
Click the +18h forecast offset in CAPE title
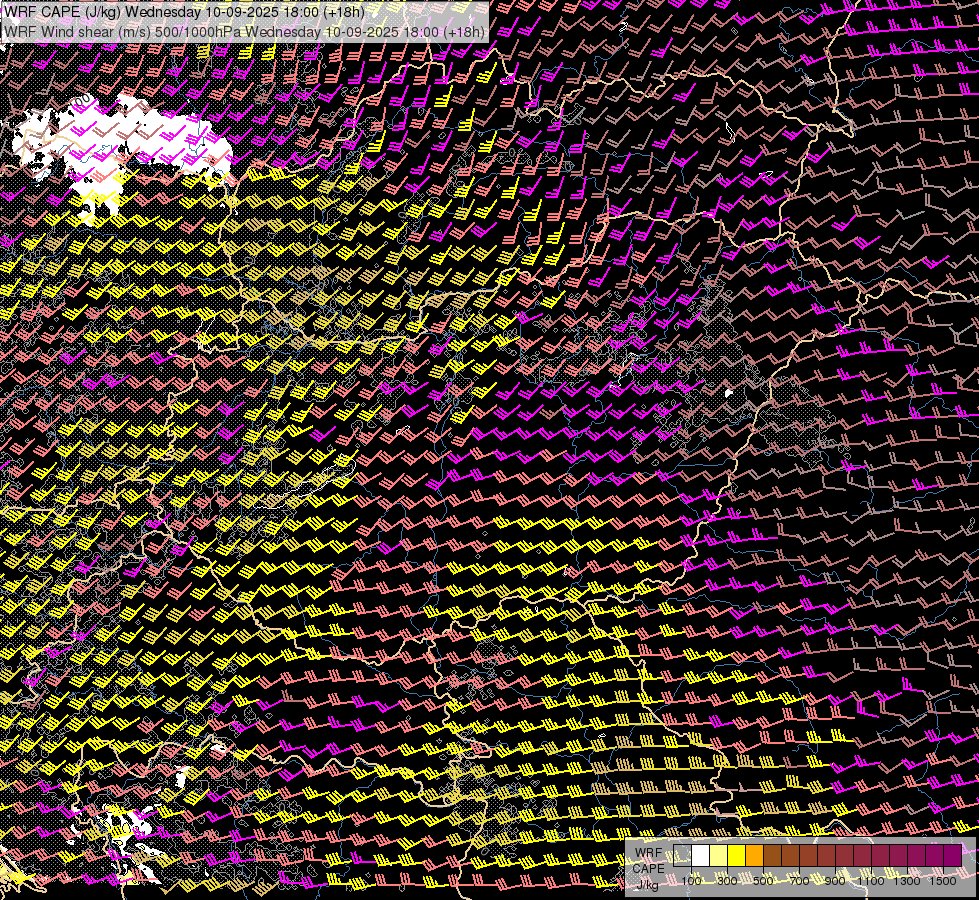[x=343, y=12]
